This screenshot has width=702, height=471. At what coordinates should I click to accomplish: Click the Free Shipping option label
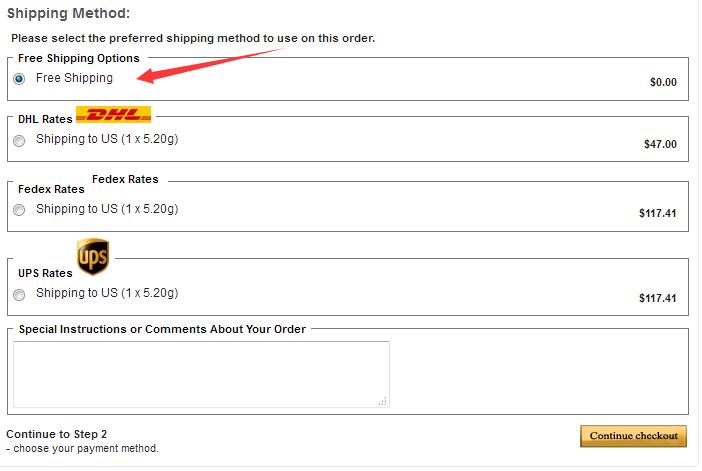point(74,78)
